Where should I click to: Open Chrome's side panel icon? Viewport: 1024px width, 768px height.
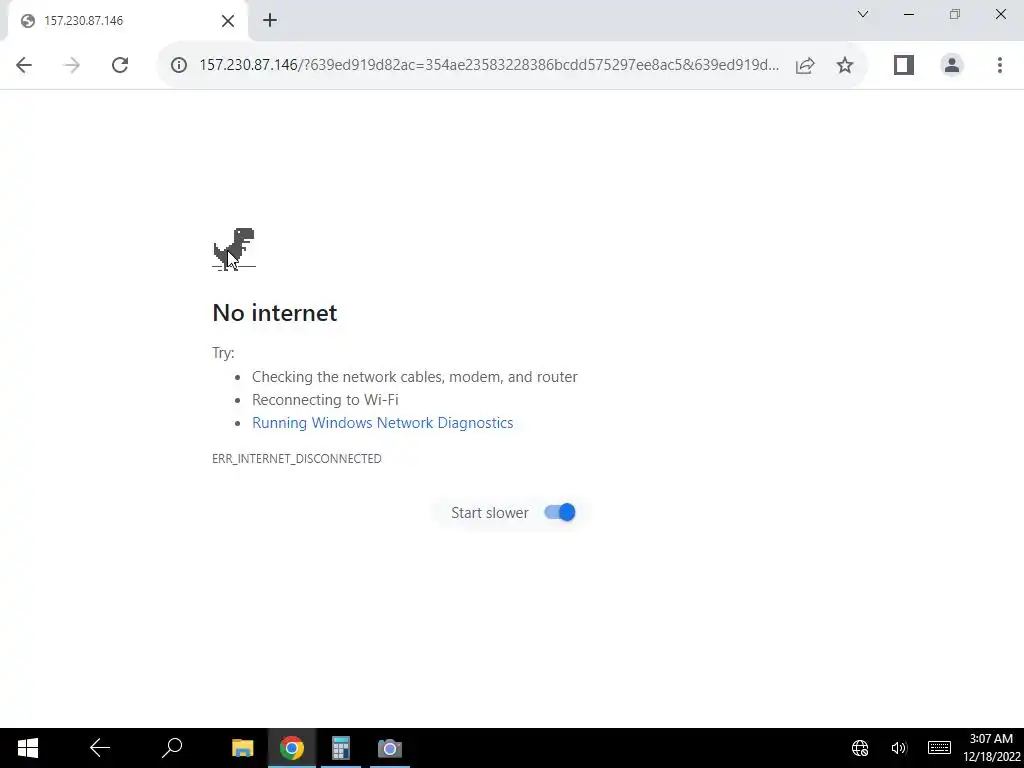(903, 65)
